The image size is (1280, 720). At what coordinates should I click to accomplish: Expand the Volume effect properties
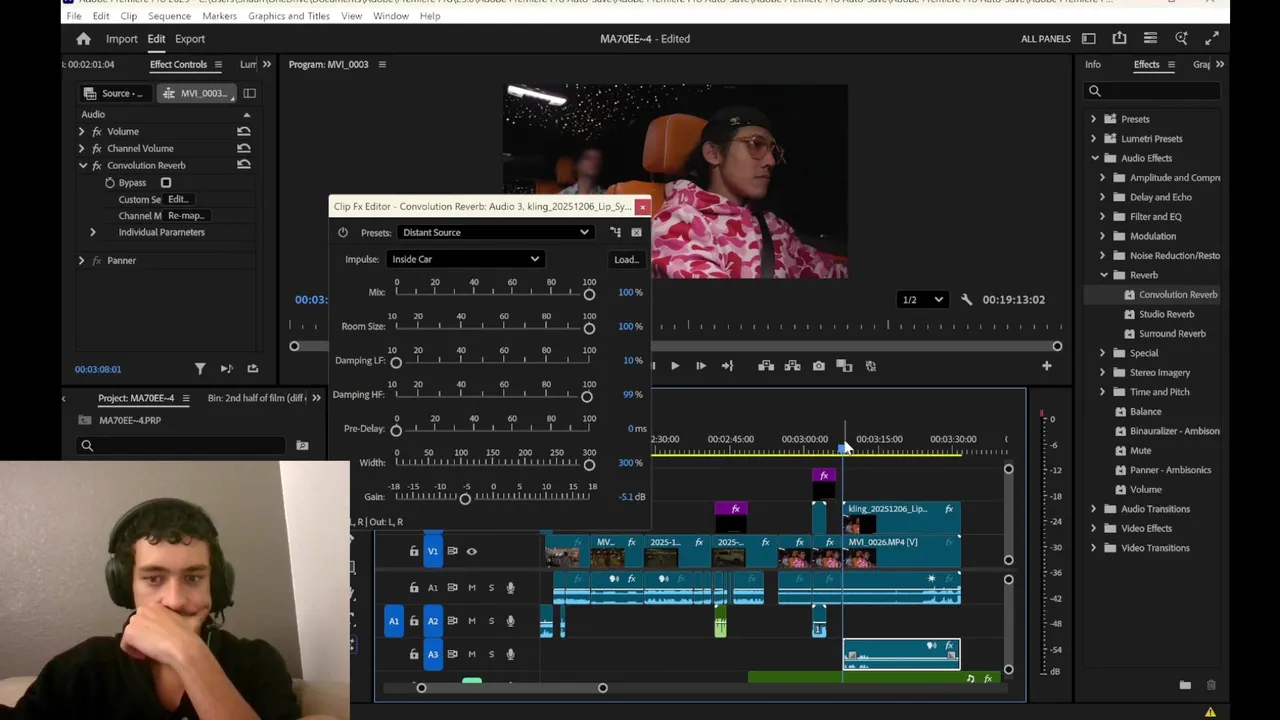pos(82,131)
